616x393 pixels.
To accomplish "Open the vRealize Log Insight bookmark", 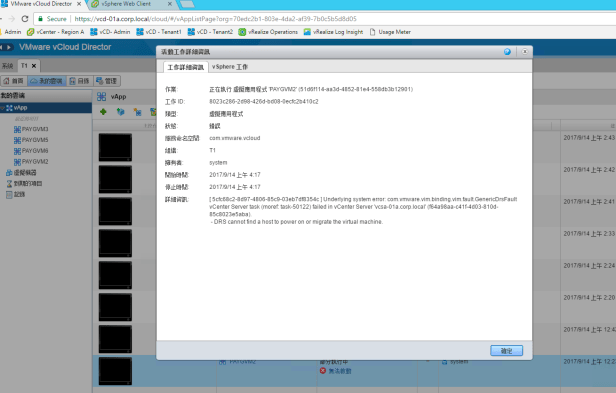I will click(x=334, y=32).
